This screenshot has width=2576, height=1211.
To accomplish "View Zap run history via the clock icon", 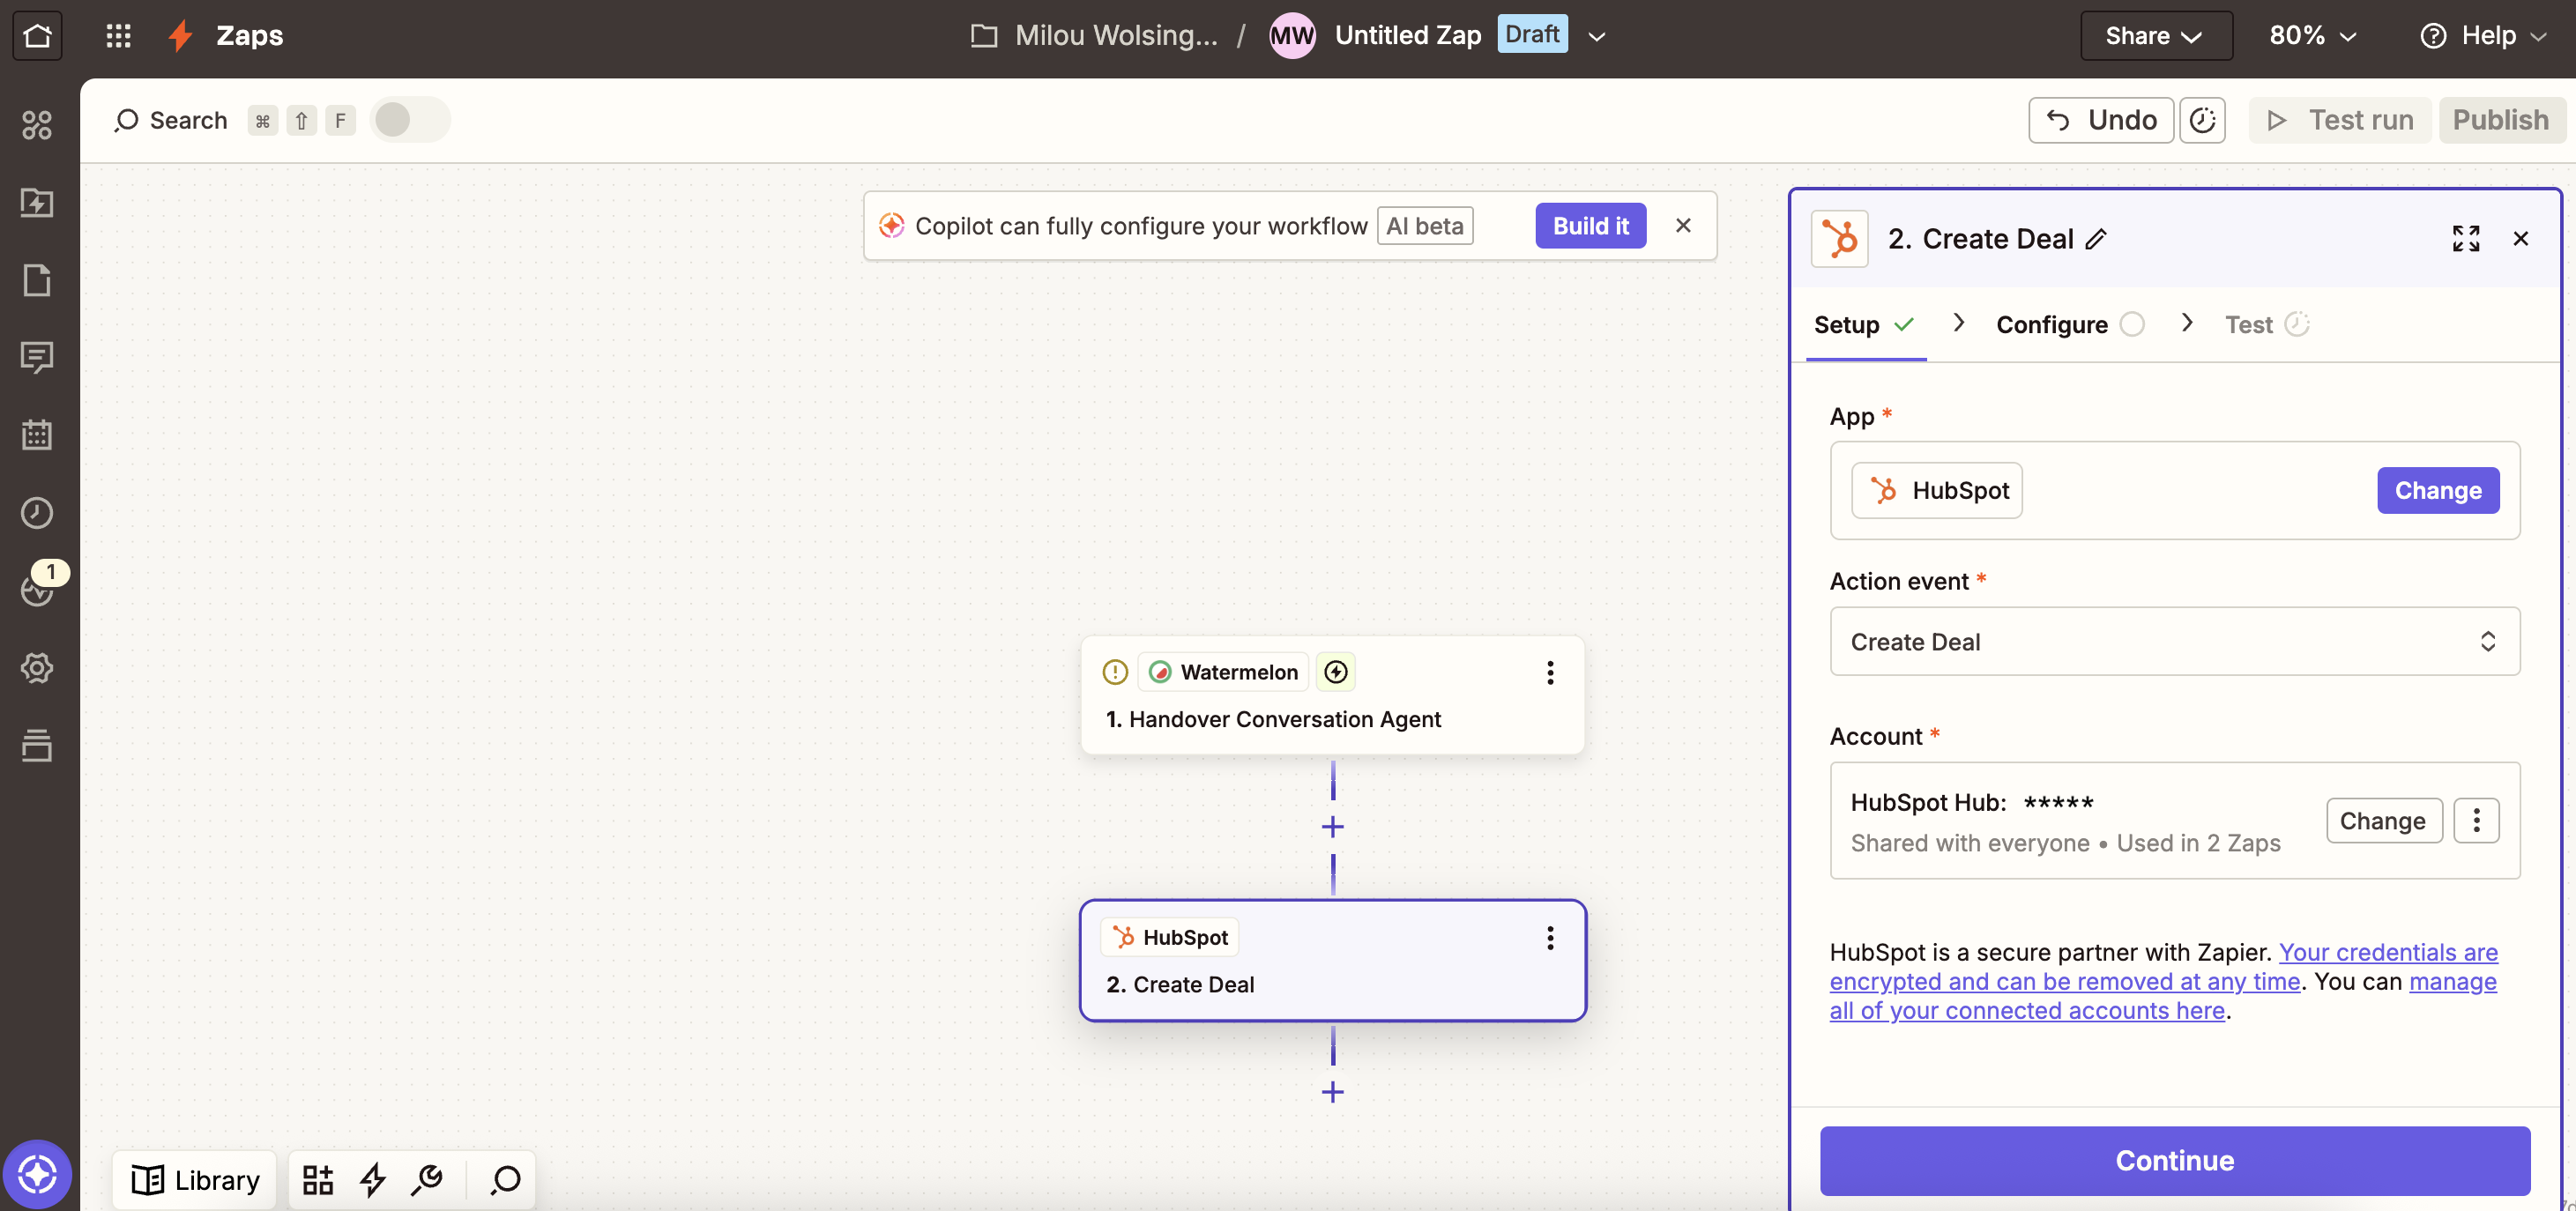I will [37, 513].
